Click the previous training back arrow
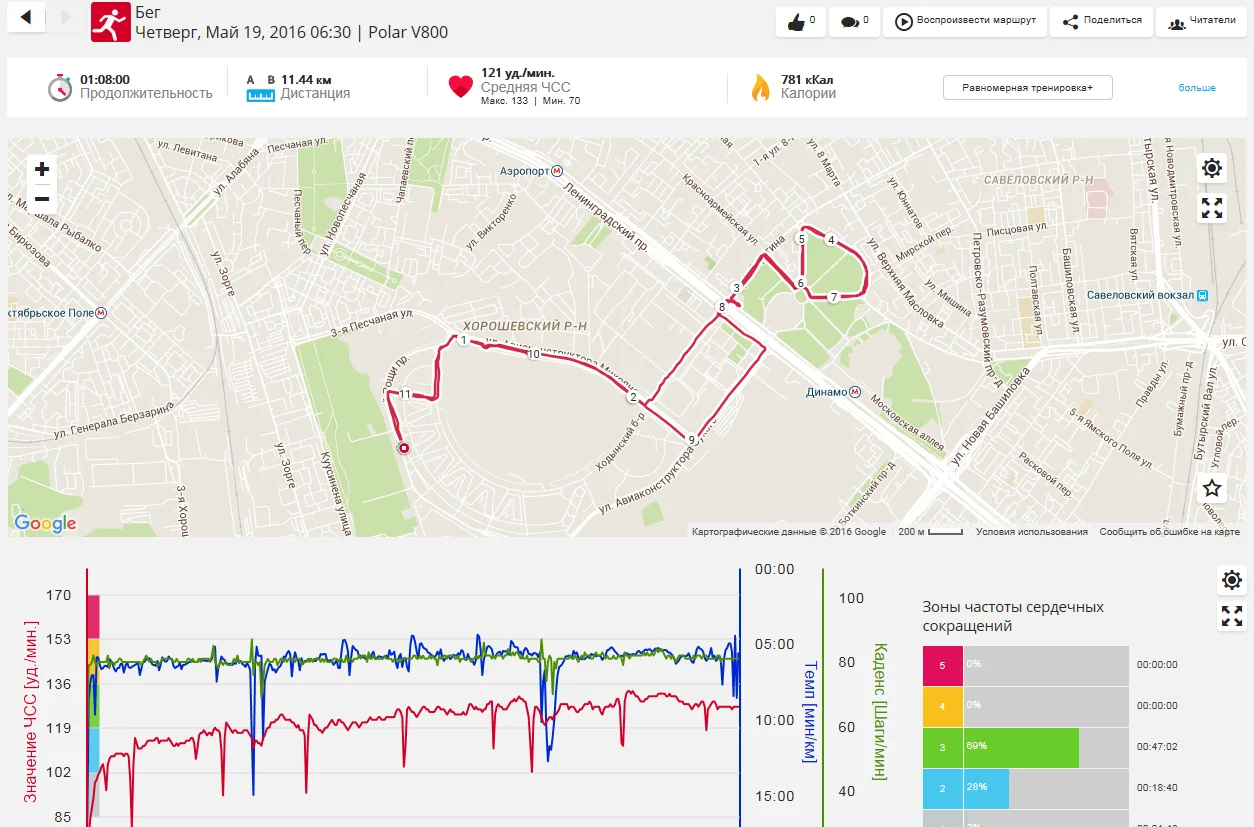The image size is (1254, 827). tap(26, 16)
